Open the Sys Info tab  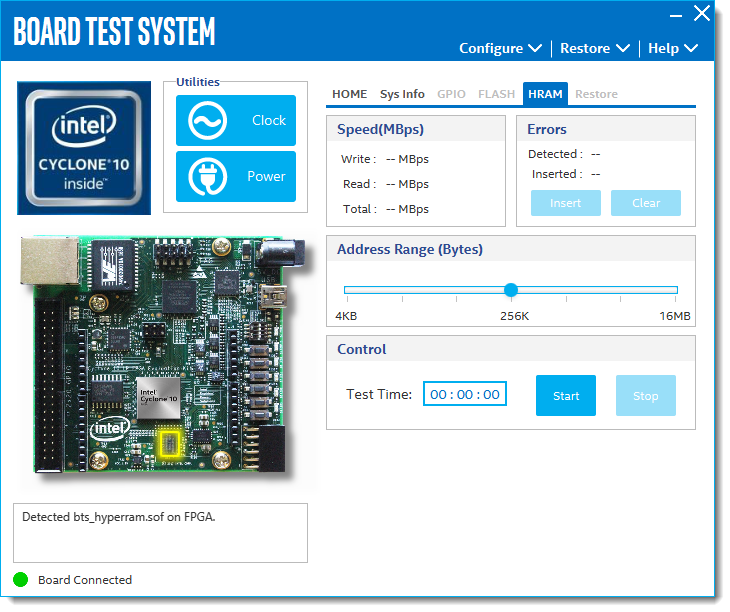click(402, 94)
